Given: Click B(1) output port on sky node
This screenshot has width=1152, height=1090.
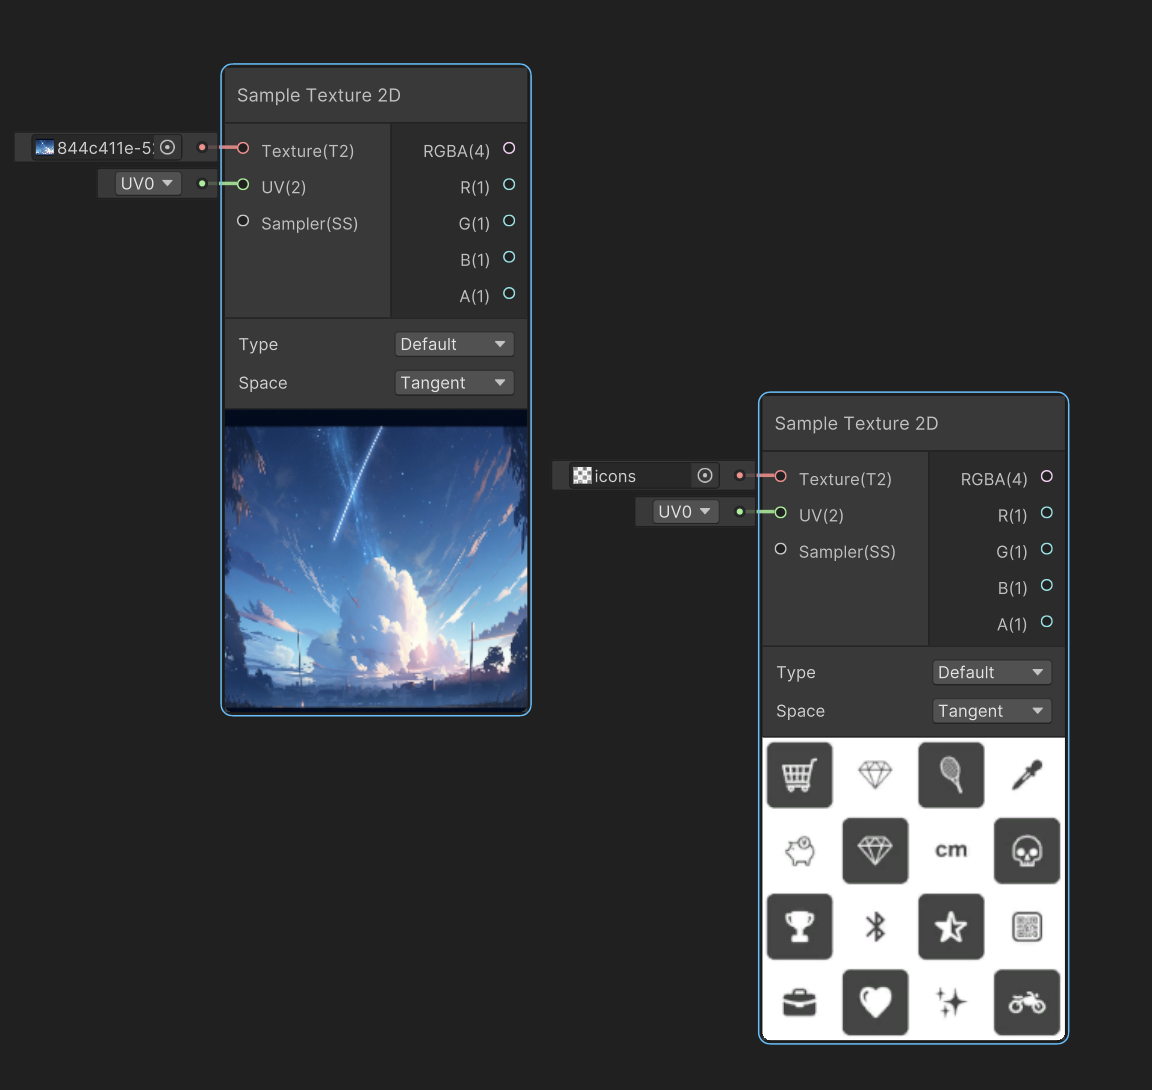Looking at the screenshot, I should 509,257.
